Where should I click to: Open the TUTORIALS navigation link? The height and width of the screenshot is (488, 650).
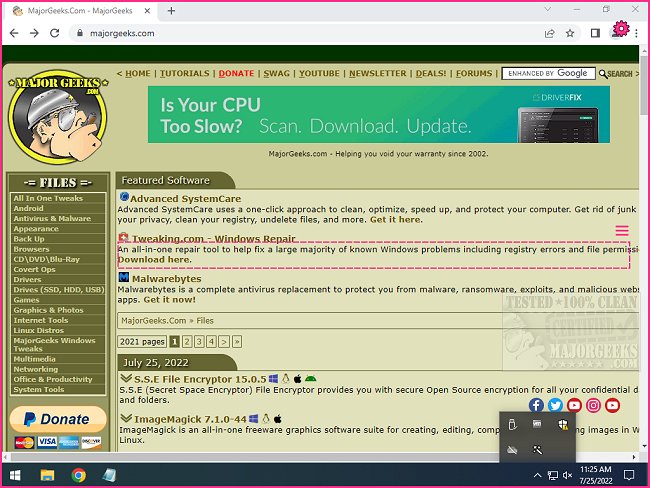point(185,73)
